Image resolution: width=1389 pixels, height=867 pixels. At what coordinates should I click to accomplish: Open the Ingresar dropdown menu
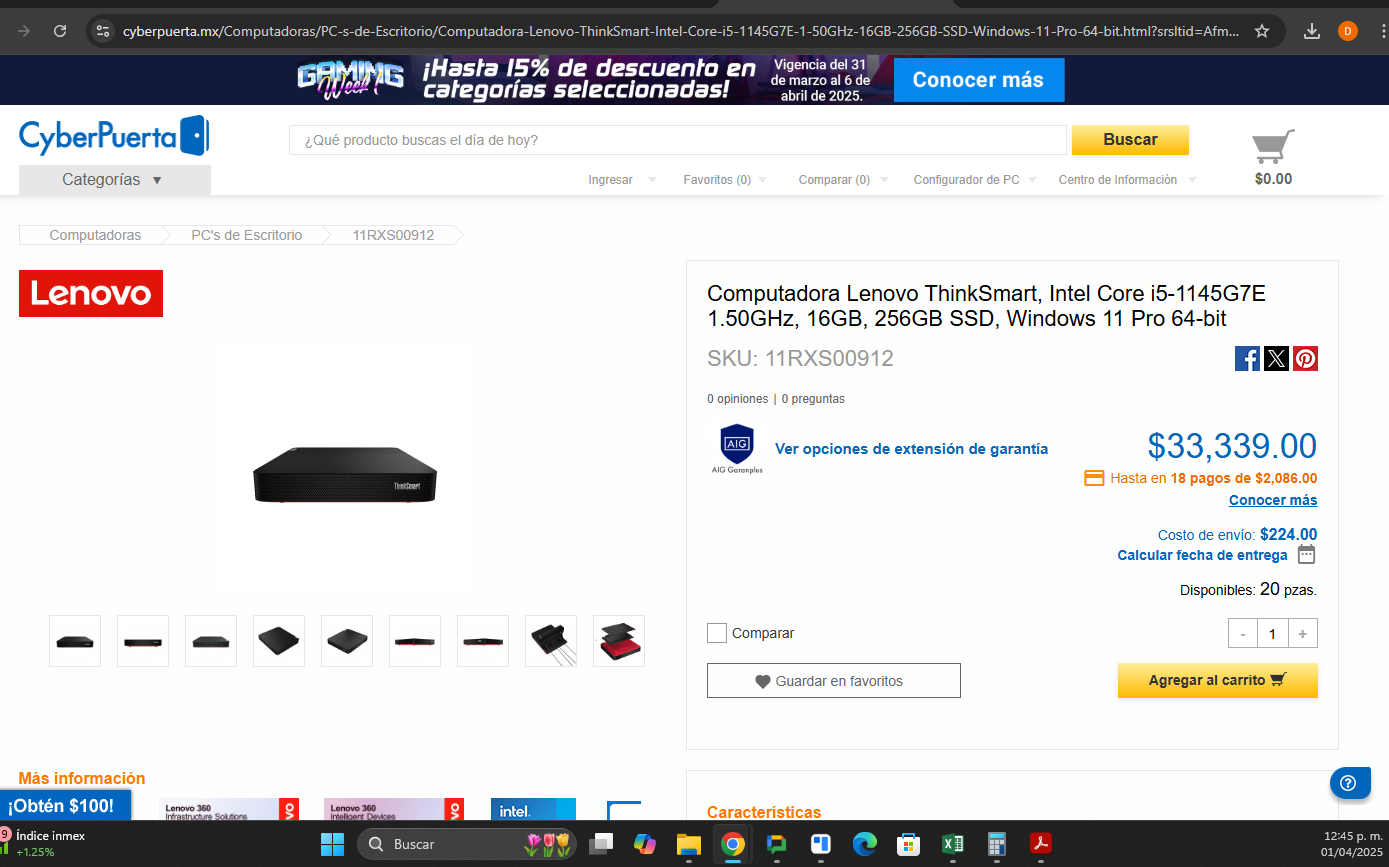(x=622, y=180)
